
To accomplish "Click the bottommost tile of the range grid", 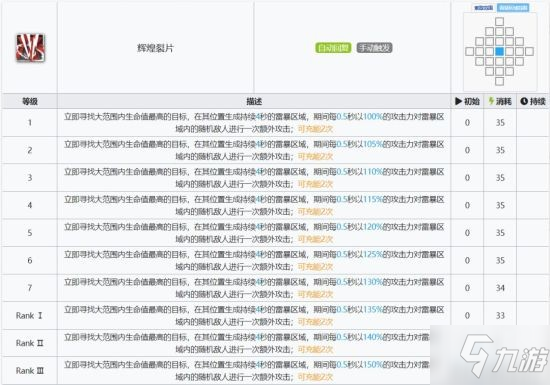I will (499, 81).
